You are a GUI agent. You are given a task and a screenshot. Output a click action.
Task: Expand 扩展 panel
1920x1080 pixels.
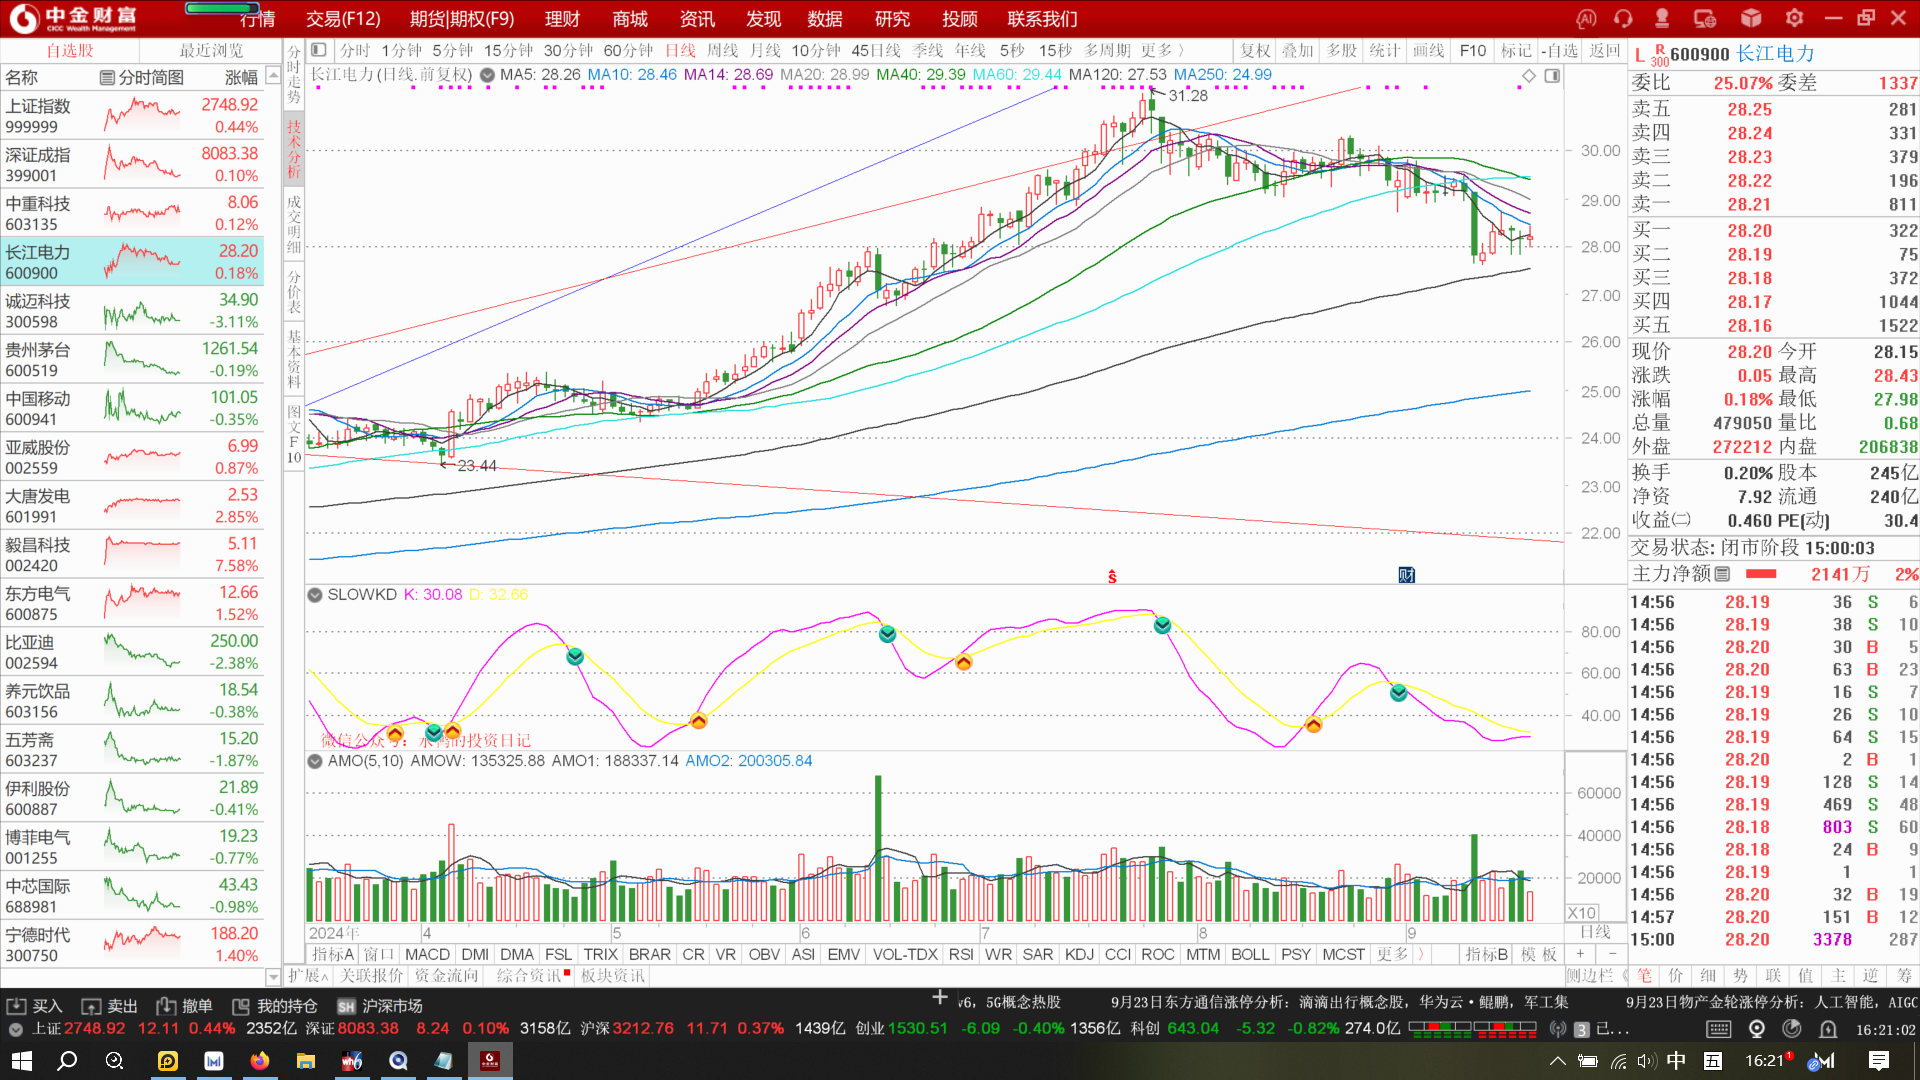(x=308, y=976)
